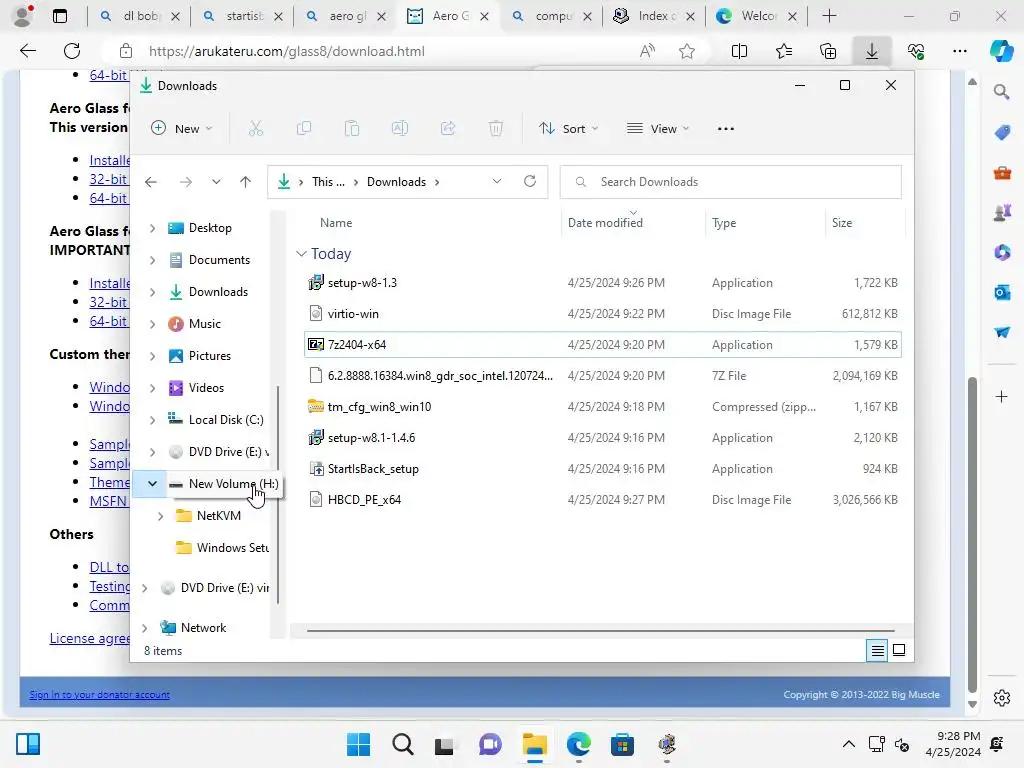Open Edge Browser essentials heart icon
This screenshot has width=1024, height=768.
(x=916, y=51)
